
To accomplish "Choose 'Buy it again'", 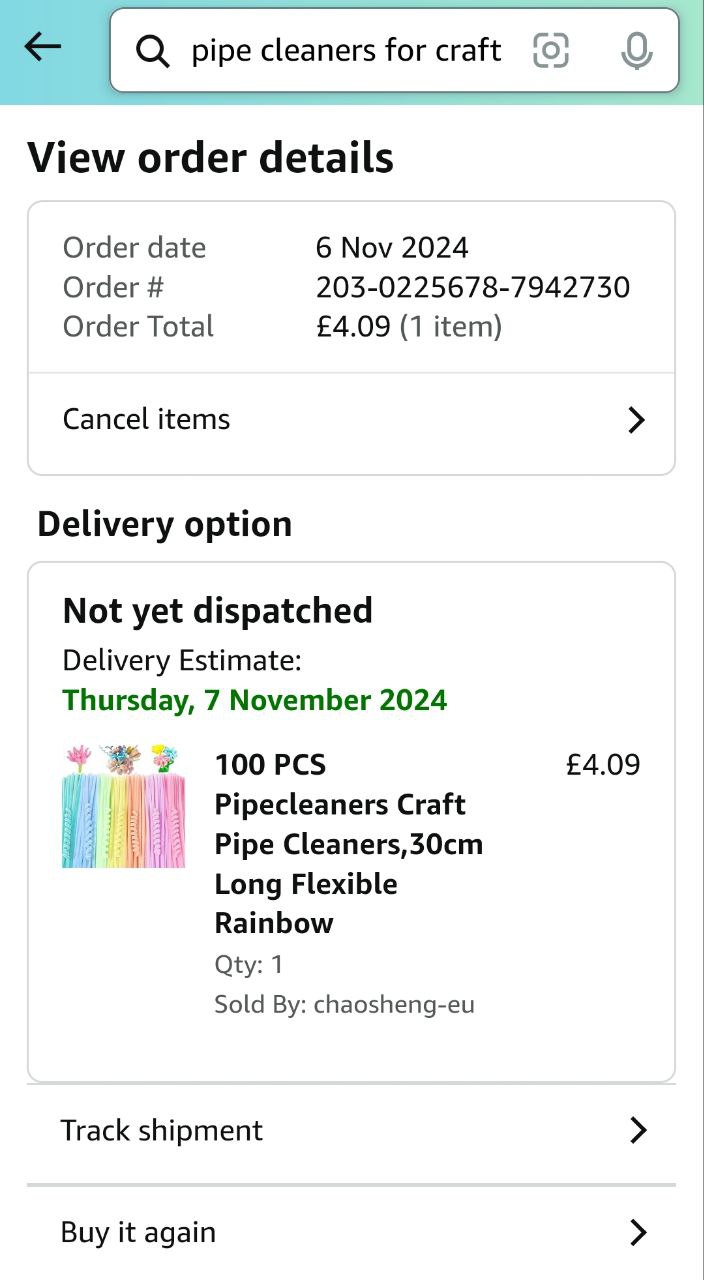I will coord(138,1232).
